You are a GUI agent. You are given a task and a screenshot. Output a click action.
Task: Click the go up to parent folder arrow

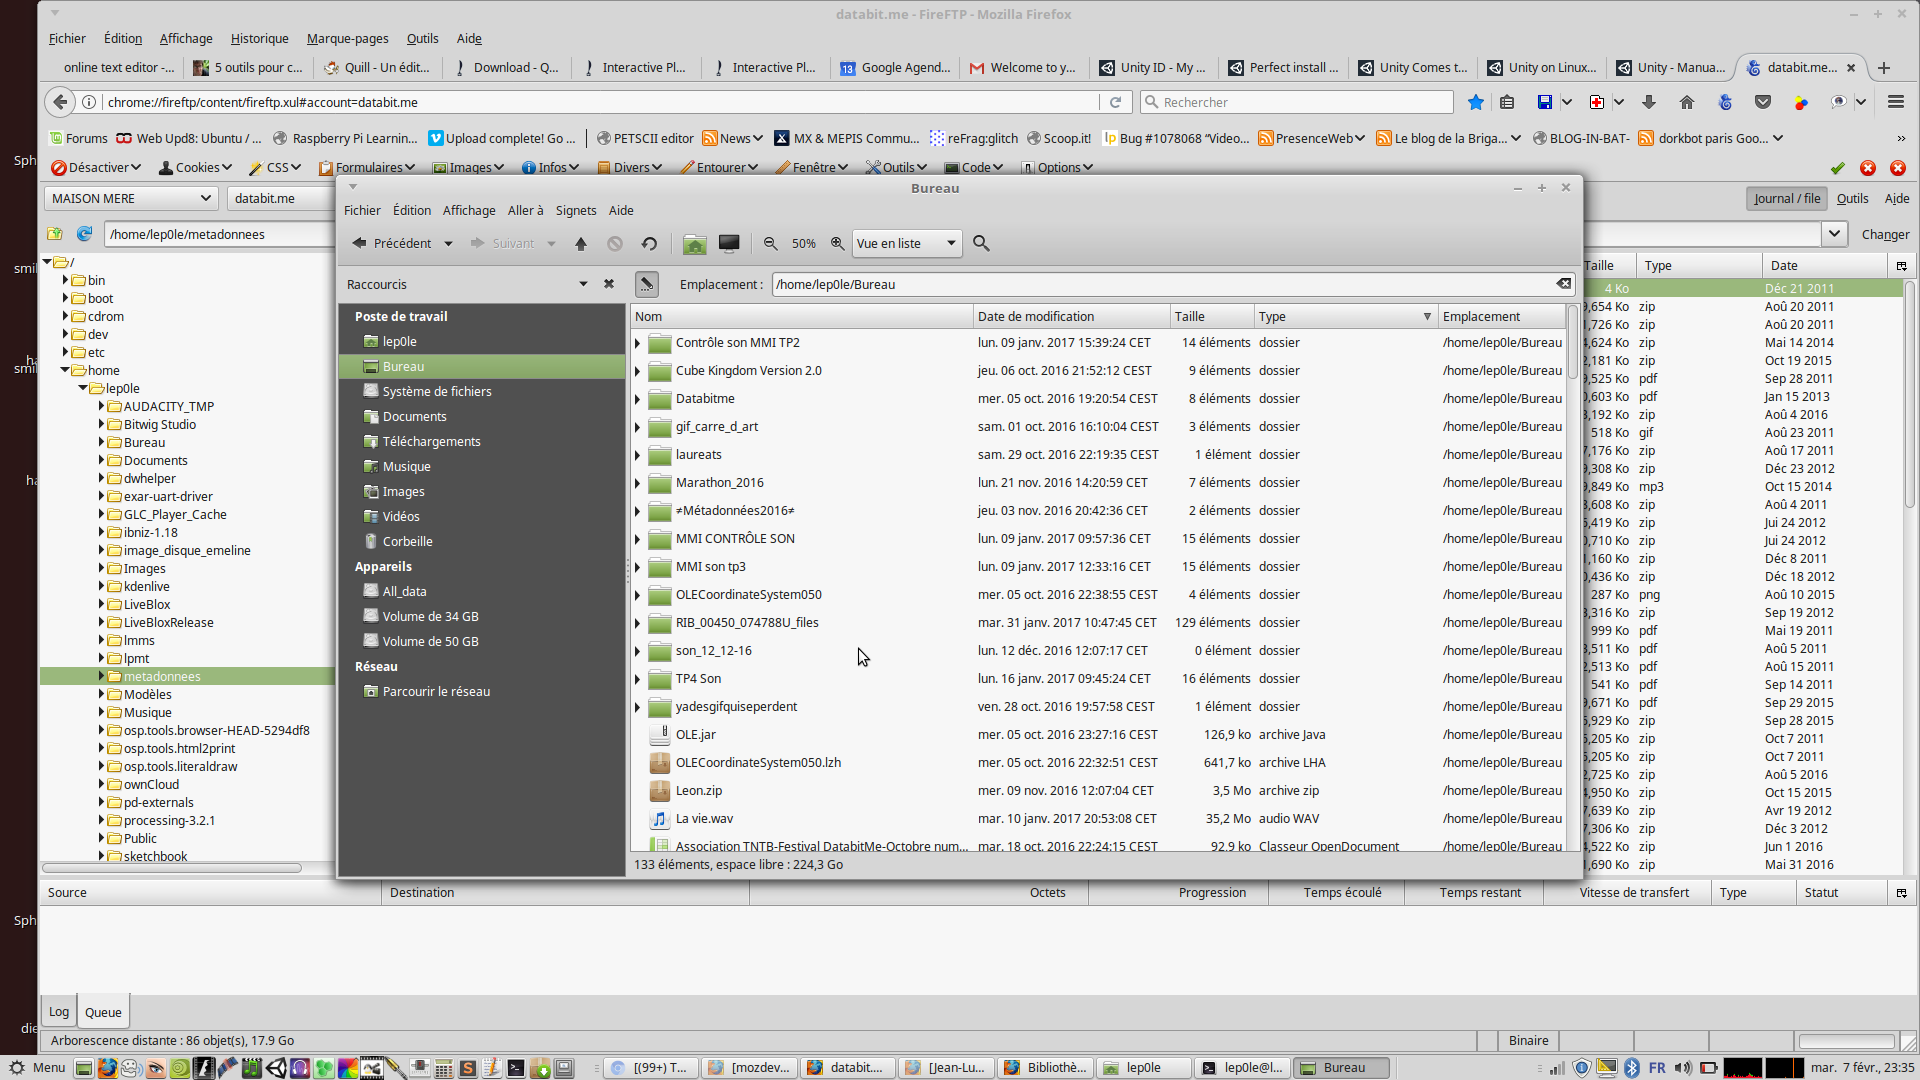[x=581, y=243]
